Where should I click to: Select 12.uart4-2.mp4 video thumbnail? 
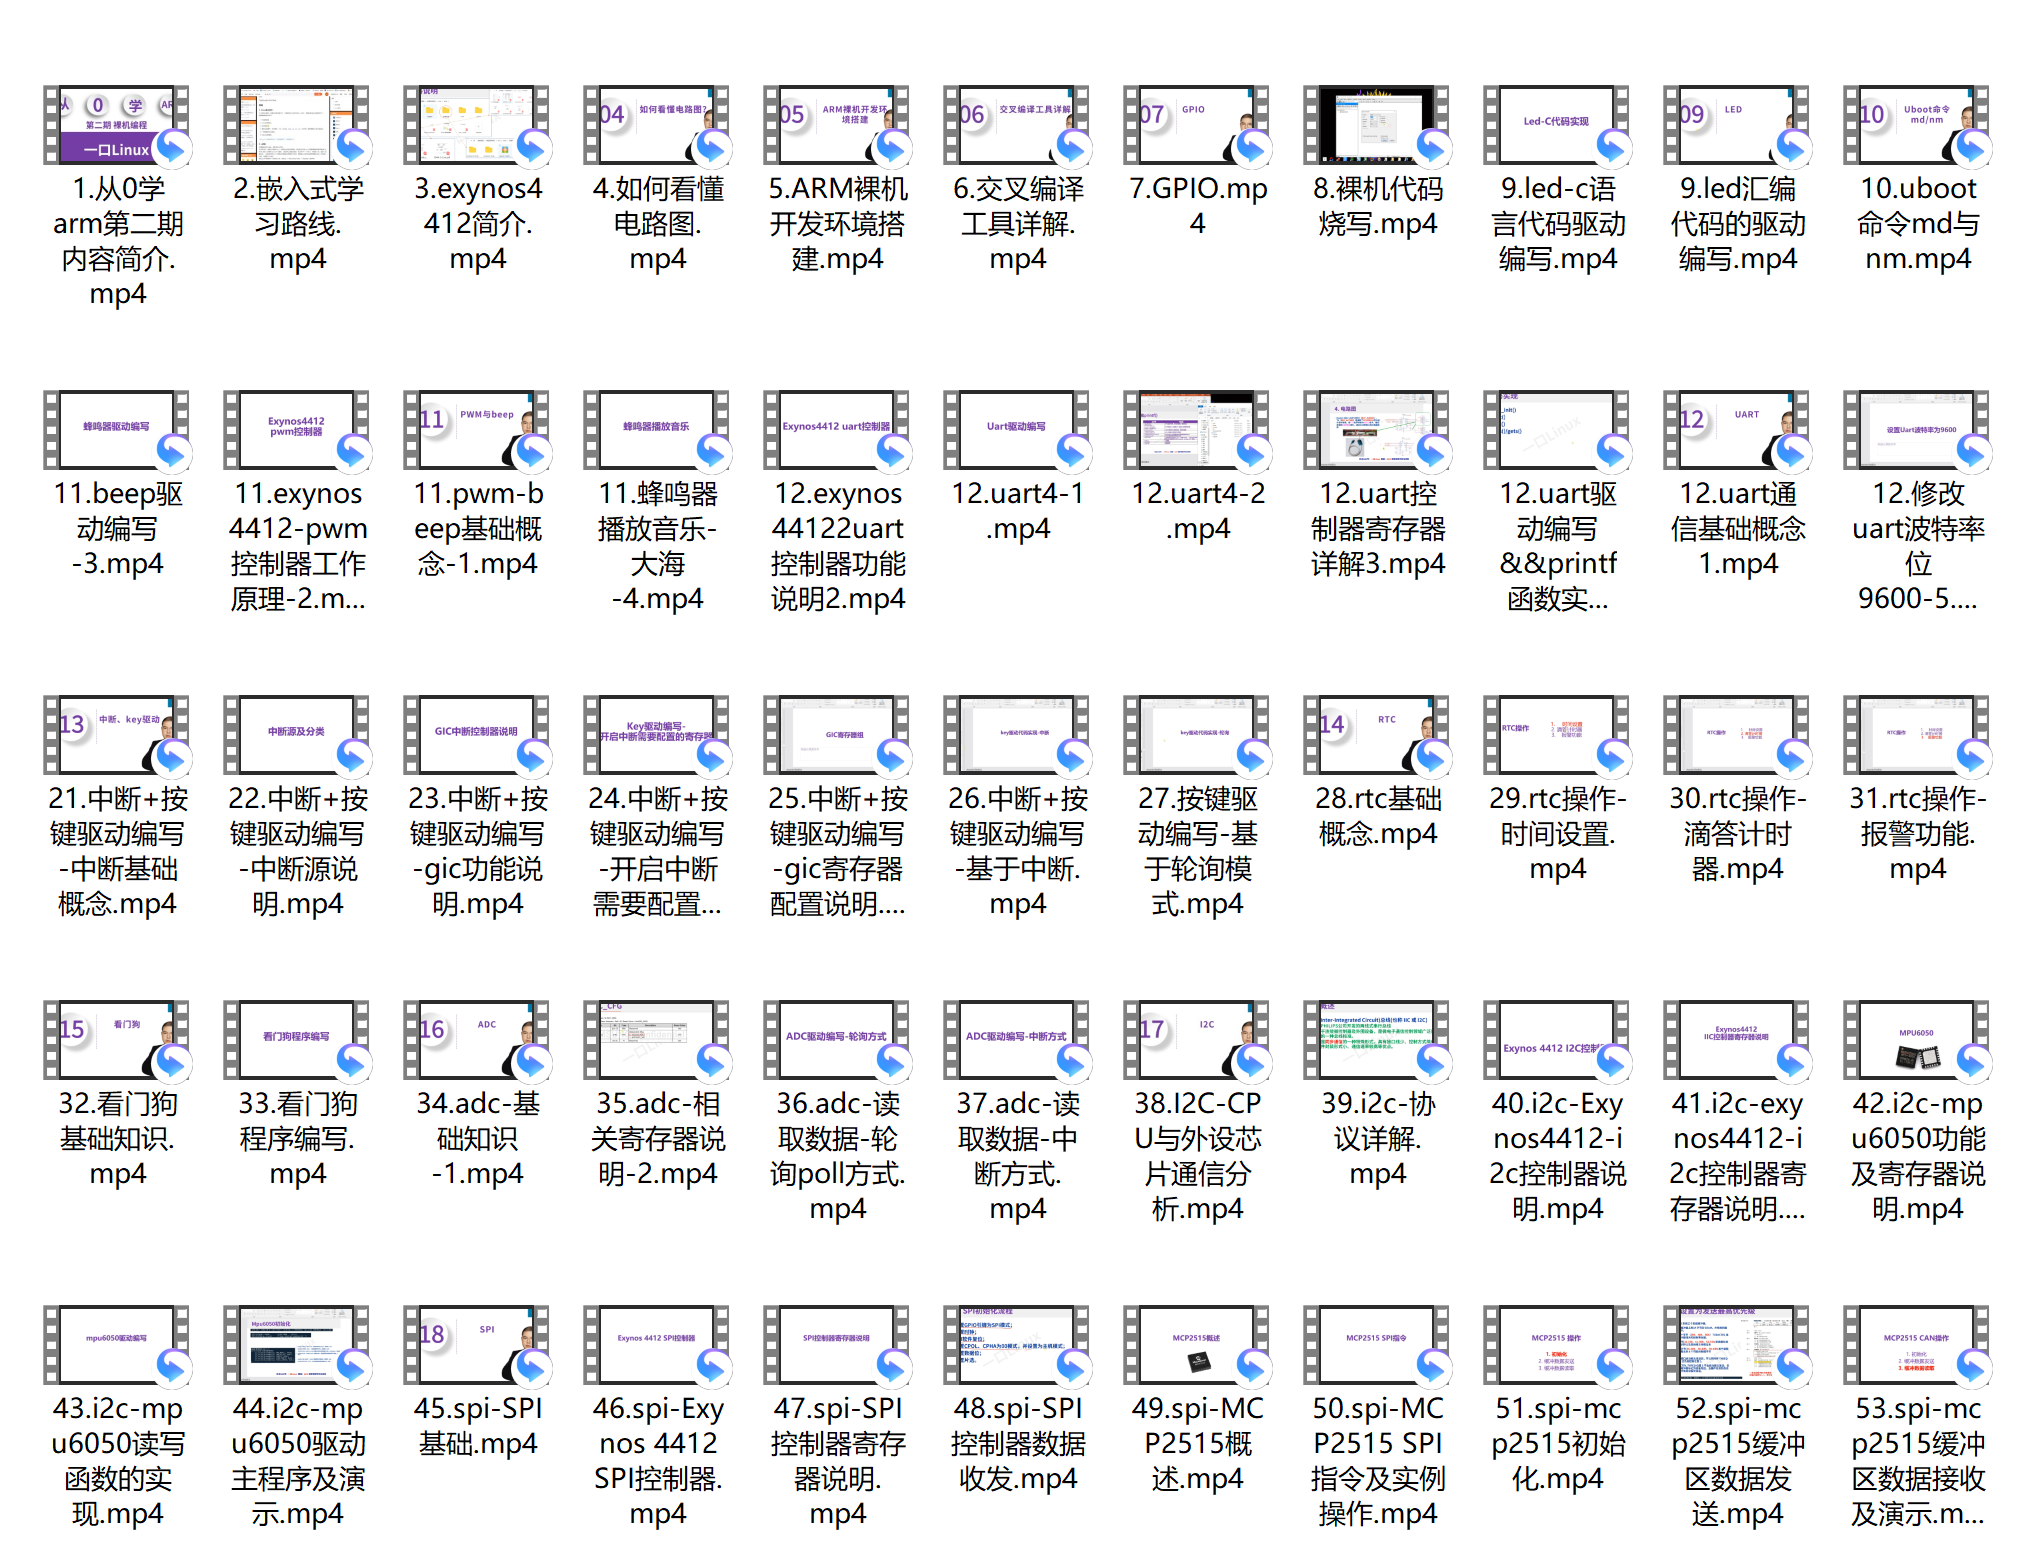[x=1197, y=430]
